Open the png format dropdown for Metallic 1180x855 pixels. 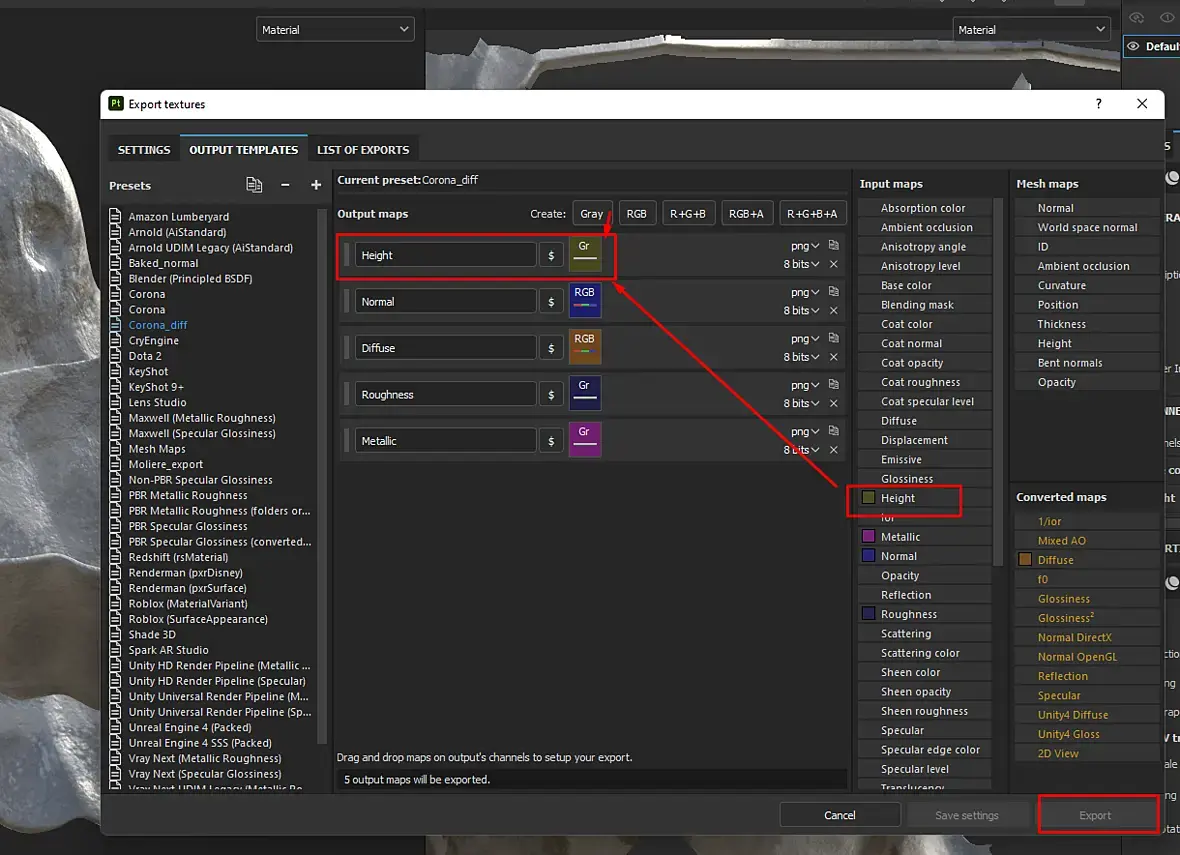click(804, 432)
